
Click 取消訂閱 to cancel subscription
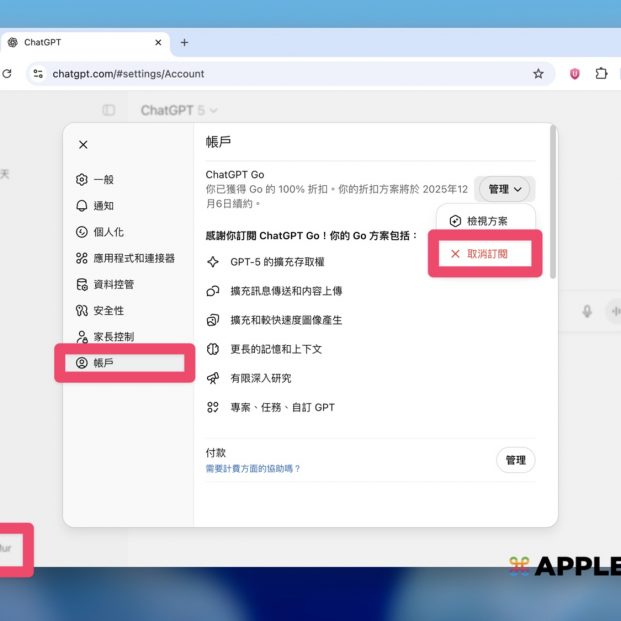click(486, 254)
